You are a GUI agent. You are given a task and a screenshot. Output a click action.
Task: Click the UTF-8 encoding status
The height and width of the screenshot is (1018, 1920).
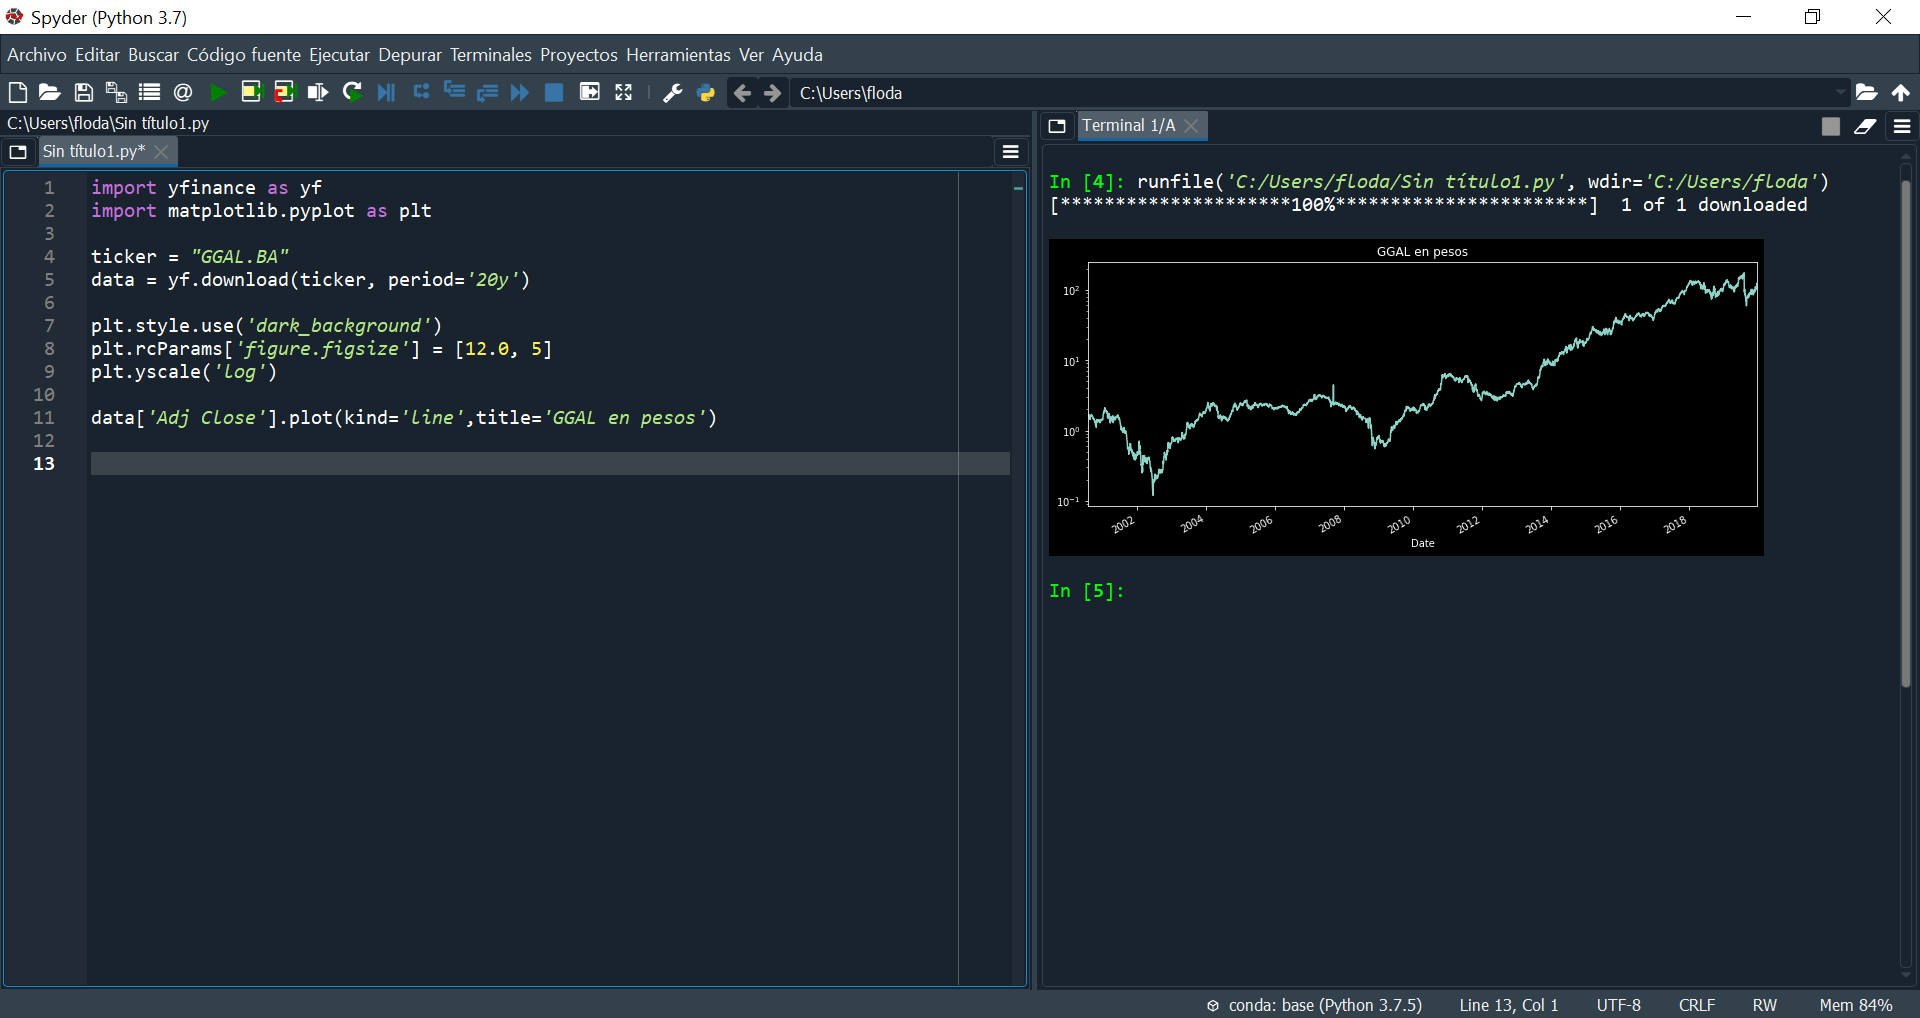[x=1618, y=1005]
